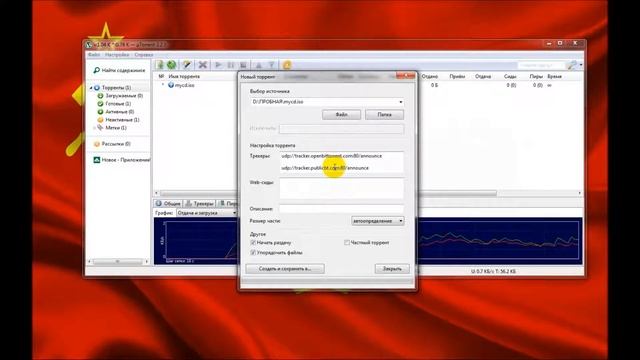Image resolution: width=640 pixels, height=360 pixels.
Task: Click the Рассылки RSS feed icon
Action: click(x=97, y=144)
